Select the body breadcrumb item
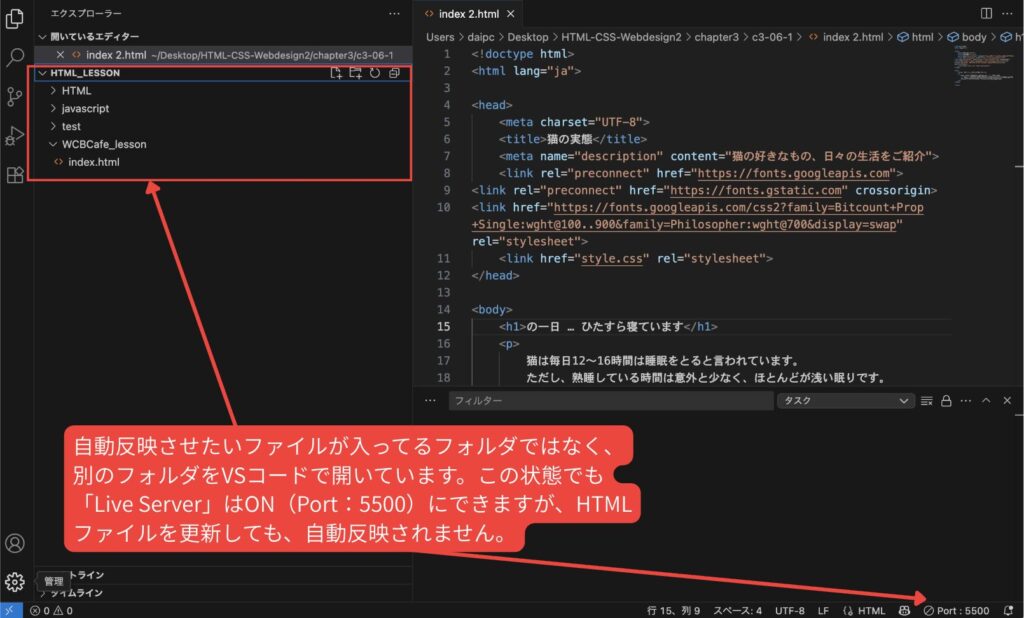1024x618 pixels. click(x=966, y=37)
